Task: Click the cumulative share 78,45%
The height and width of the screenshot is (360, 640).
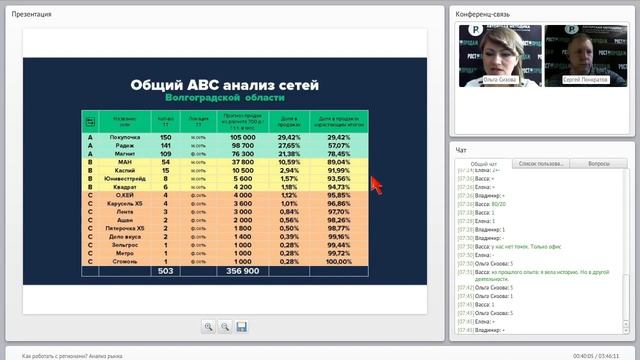Action: pyautogui.click(x=339, y=154)
